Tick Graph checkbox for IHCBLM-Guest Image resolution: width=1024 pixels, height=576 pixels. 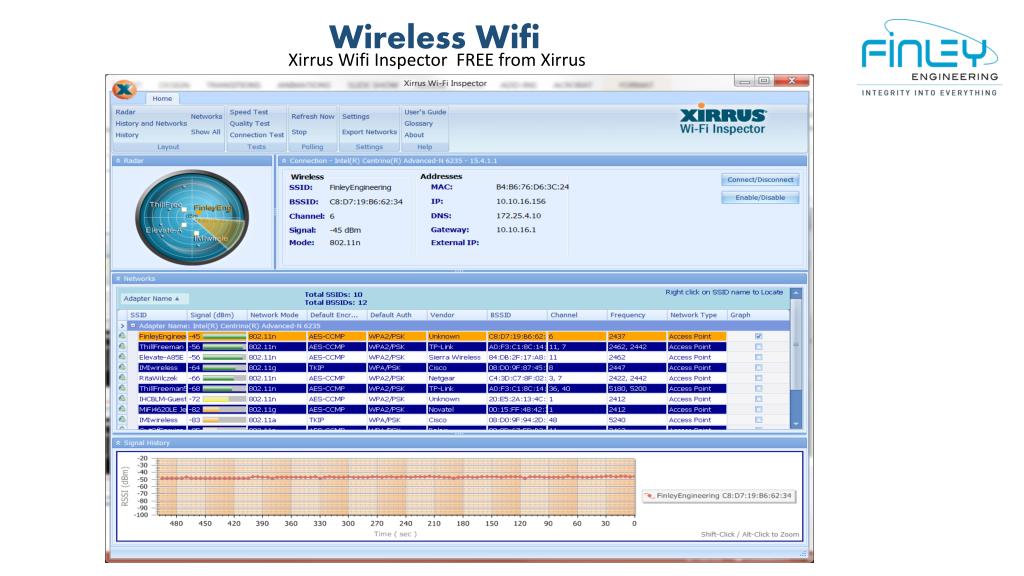pyautogui.click(x=758, y=399)
